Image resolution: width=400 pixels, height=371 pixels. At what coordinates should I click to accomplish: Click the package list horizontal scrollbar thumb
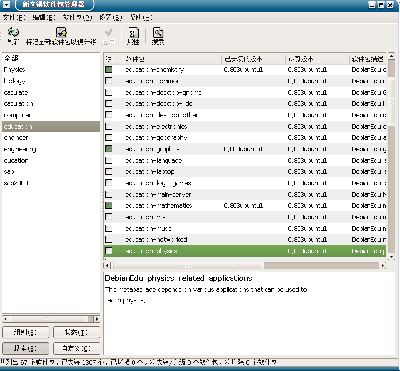pos(188,266)
